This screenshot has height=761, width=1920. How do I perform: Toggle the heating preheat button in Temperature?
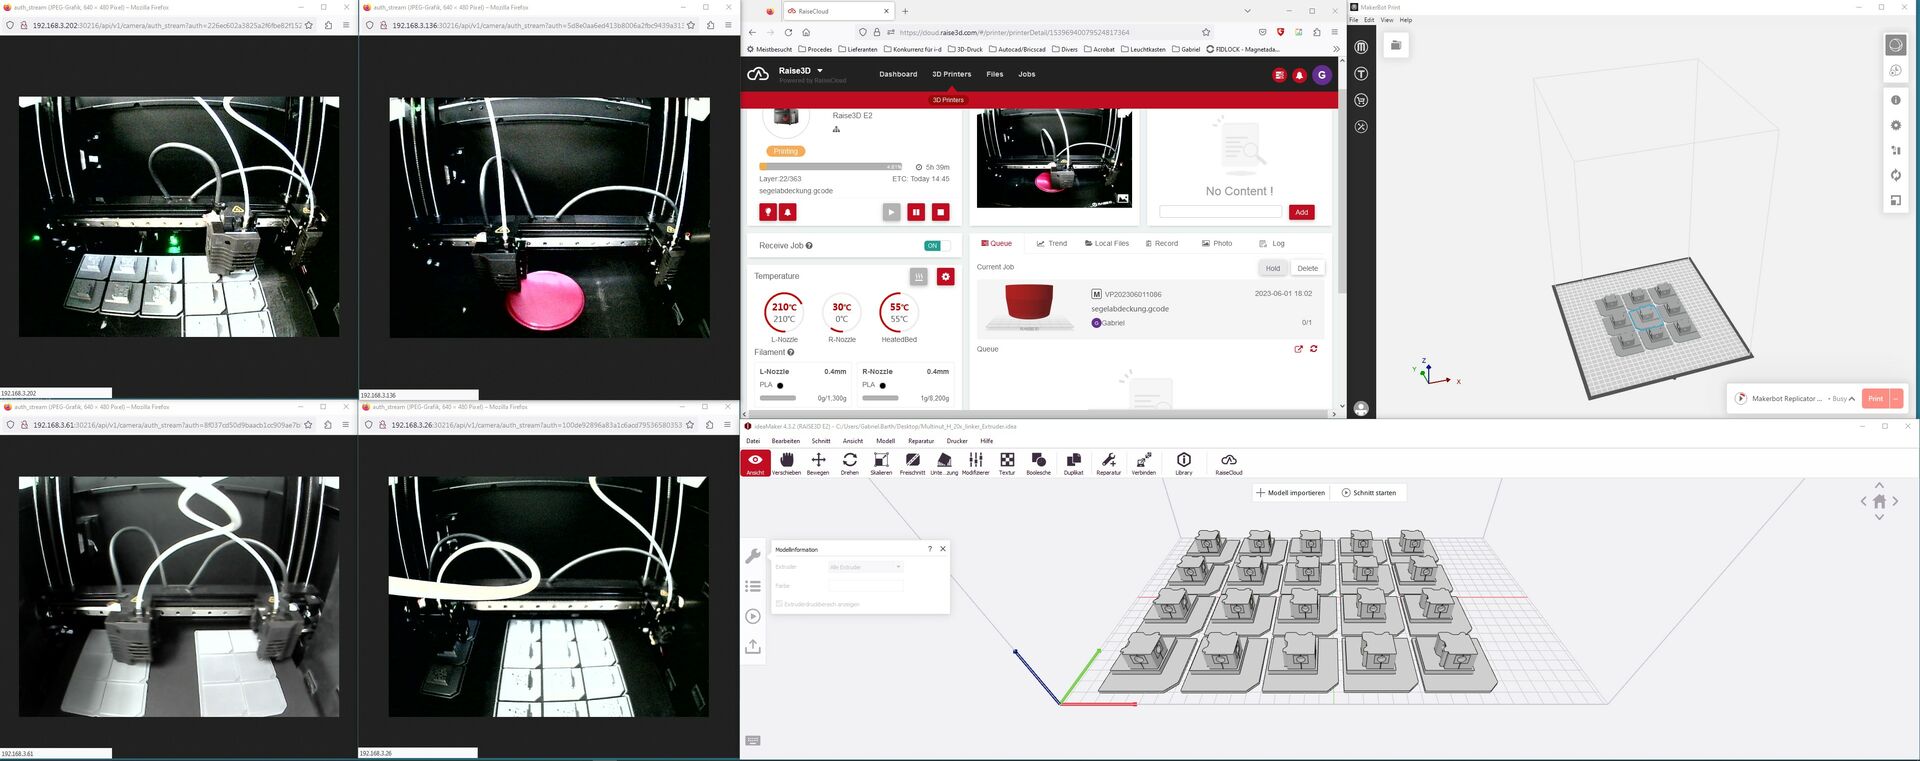(919, 276)
